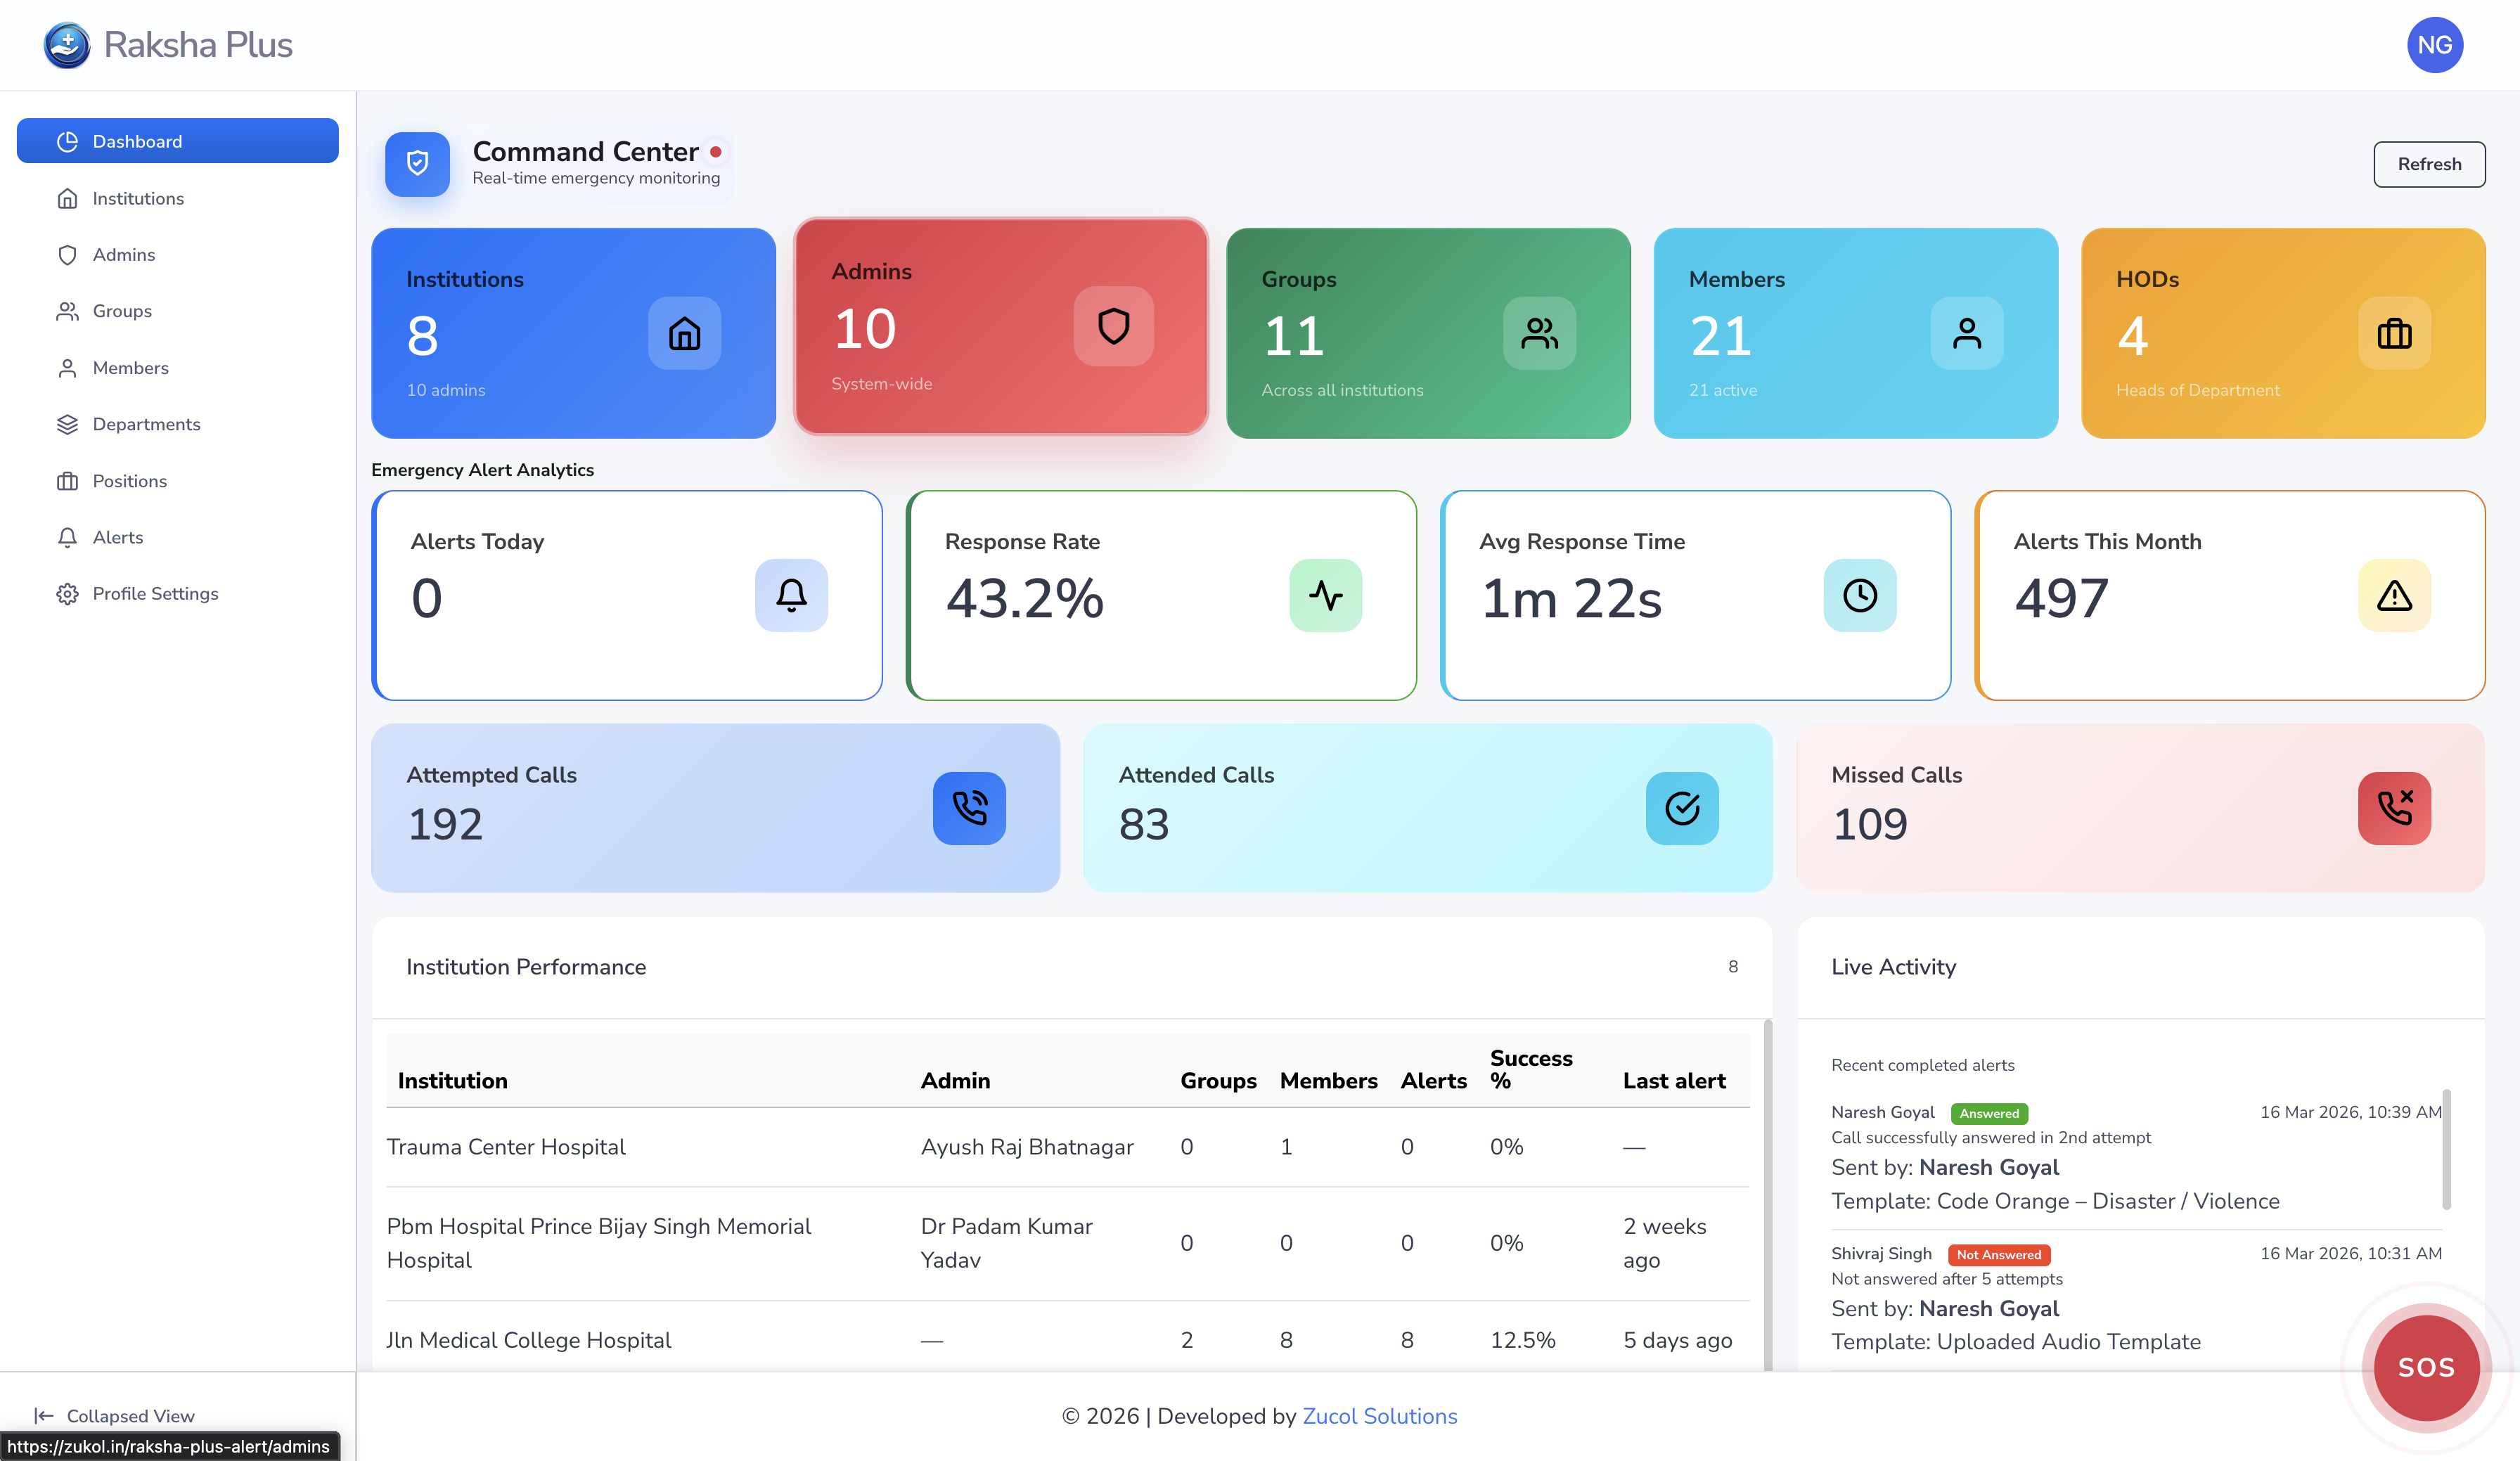Click the home icon on Institutions card

[684, 333]
